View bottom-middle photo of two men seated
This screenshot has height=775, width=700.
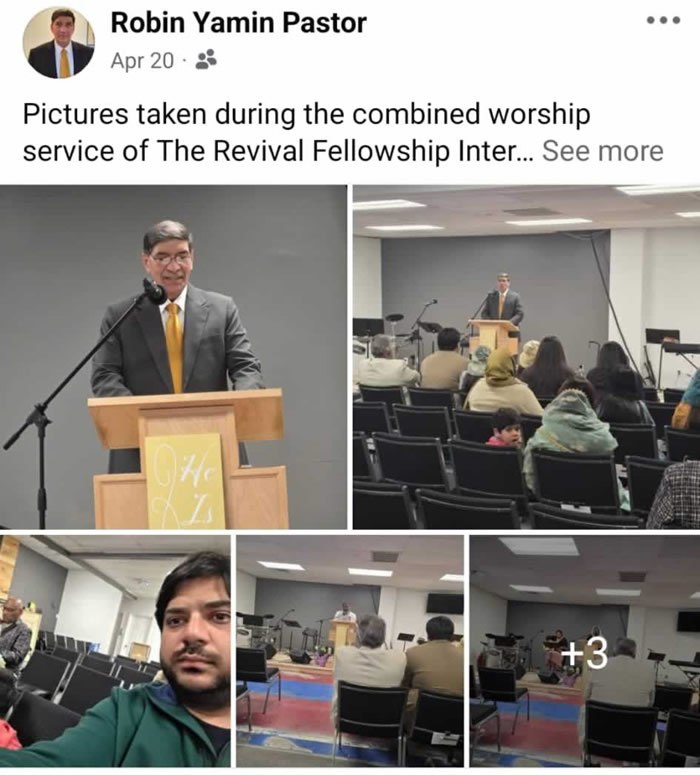point(350,651)
